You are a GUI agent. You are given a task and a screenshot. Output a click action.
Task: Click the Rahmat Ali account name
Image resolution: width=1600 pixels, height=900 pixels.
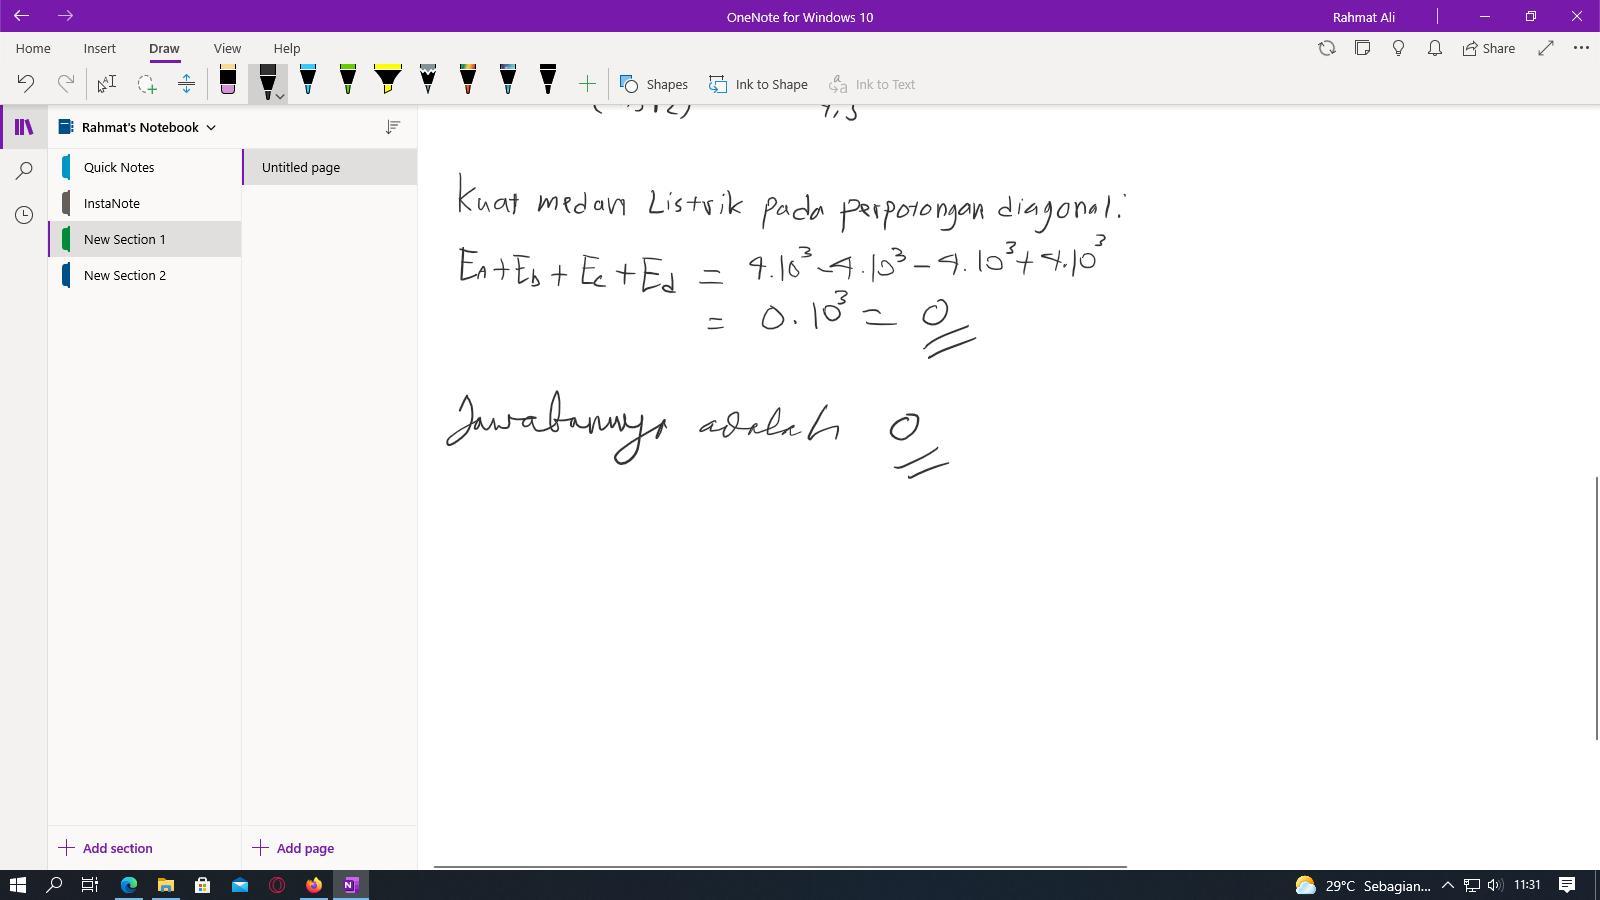pos(1364,17)
